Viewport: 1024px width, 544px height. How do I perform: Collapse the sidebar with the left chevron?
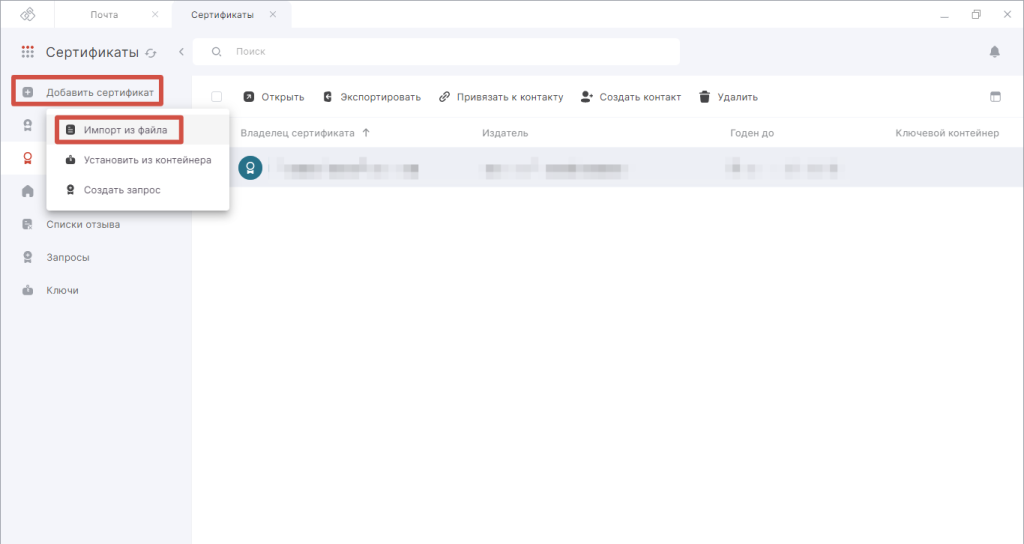point(181,52)
